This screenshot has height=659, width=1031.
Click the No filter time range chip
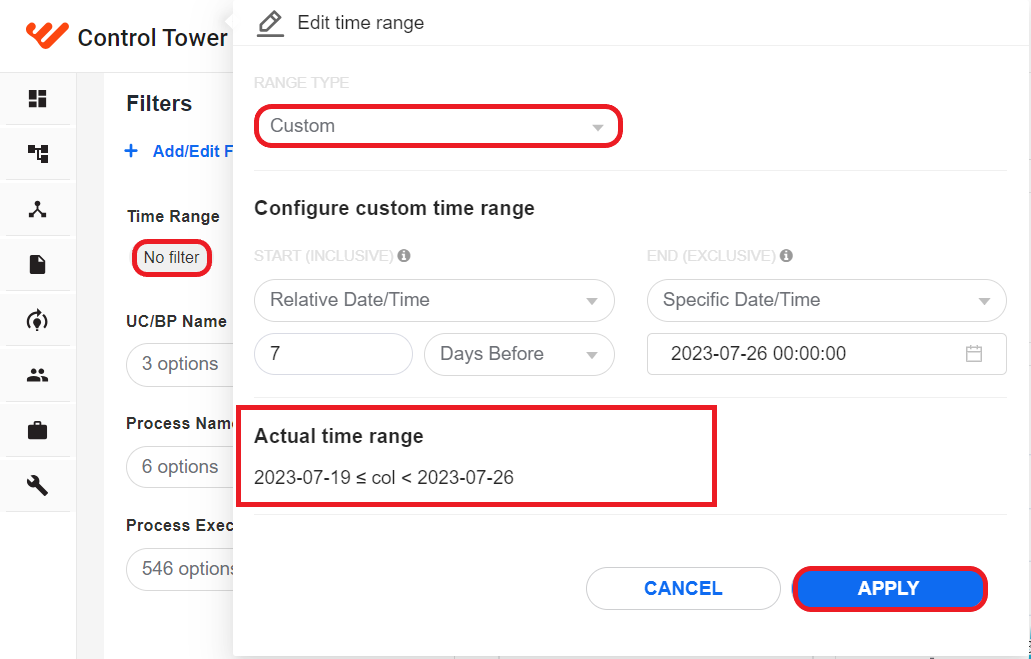click(172, 257)
